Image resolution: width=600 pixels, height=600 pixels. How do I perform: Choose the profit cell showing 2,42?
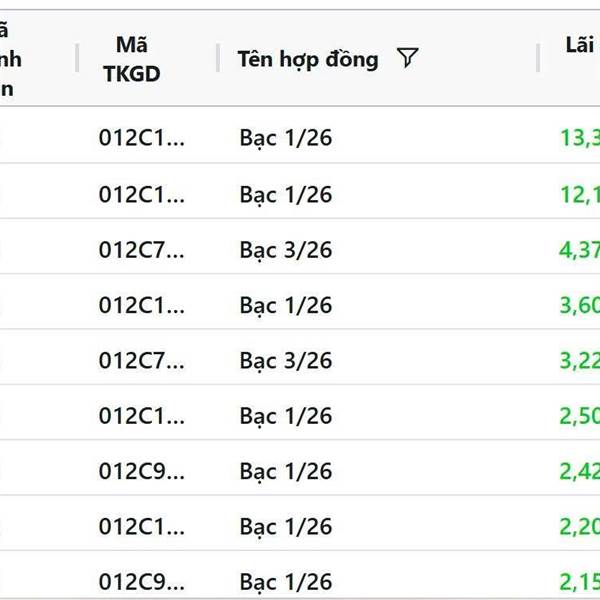(579, 471)
